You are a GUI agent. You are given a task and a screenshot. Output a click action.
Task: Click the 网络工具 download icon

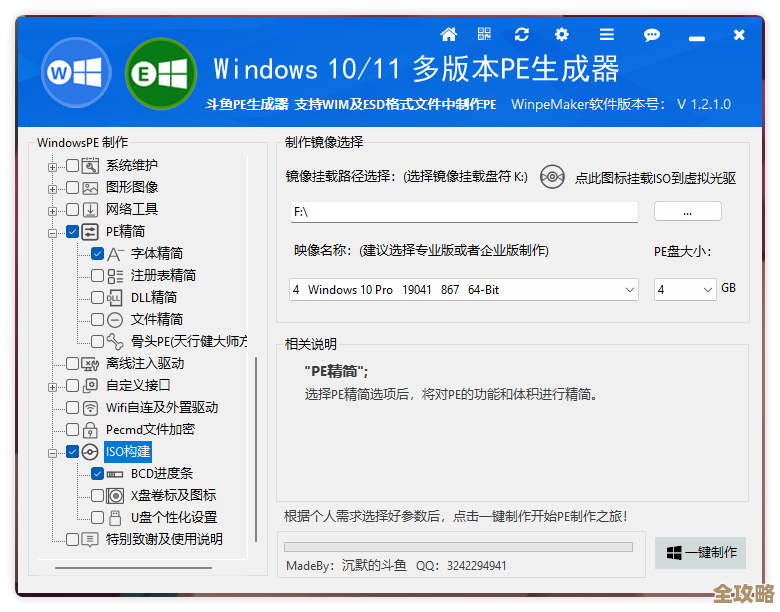(90, 209)
